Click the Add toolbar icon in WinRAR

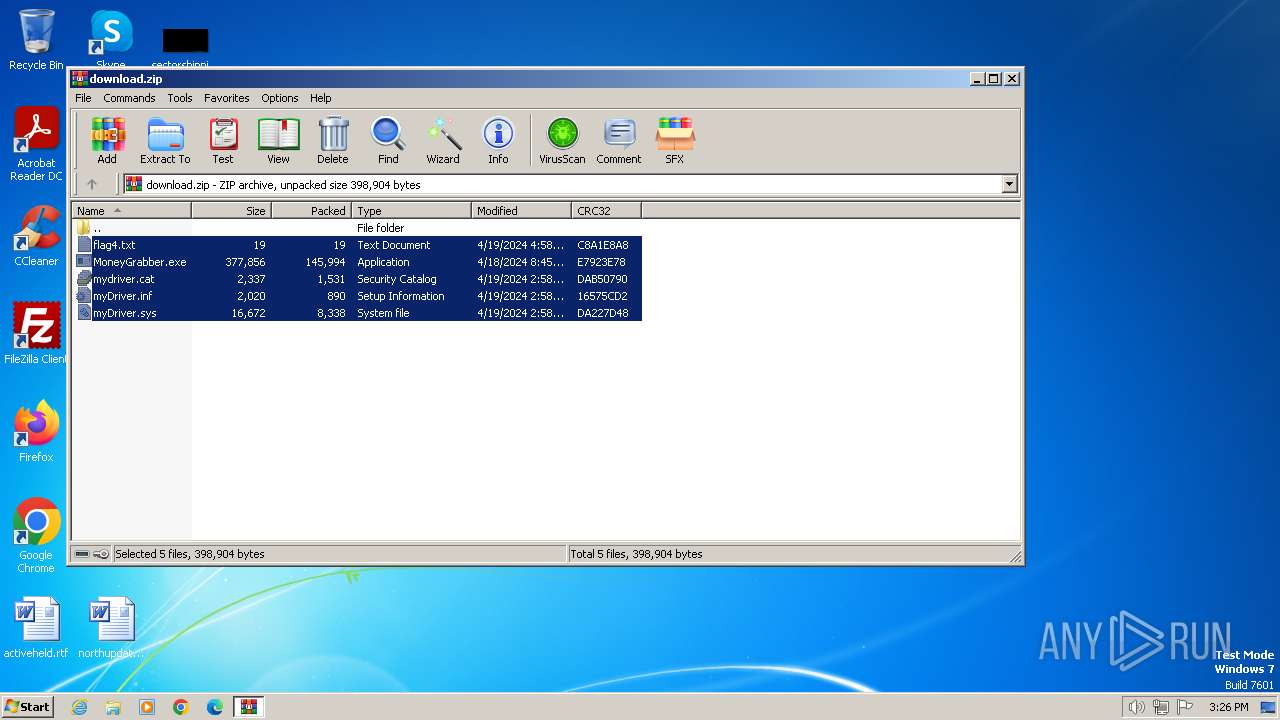coord(107,140)
